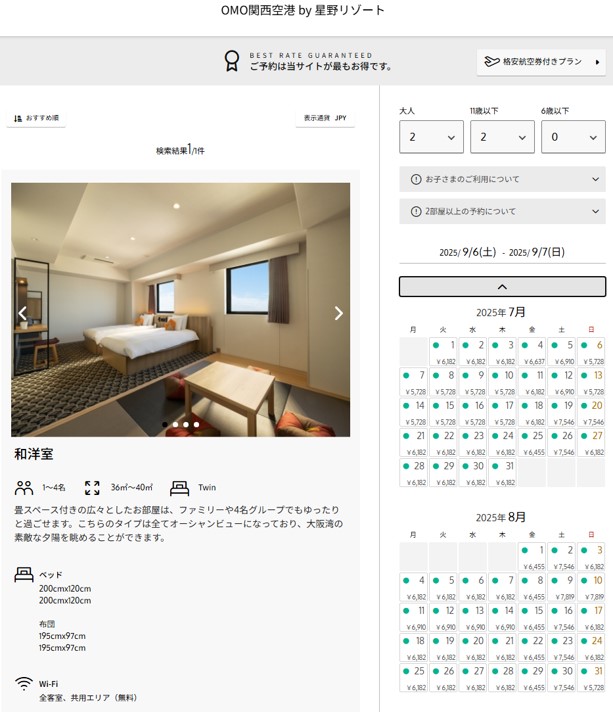613x712 pixels.
Task: Open the 11歳以下 children count dropdown
Action: click(x=501, y=137)
